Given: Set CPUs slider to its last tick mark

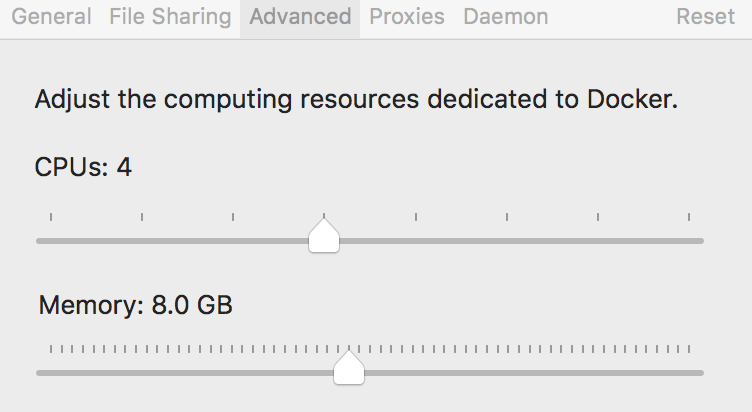Looking at the screenshot, I should click(x=689, y=241).
